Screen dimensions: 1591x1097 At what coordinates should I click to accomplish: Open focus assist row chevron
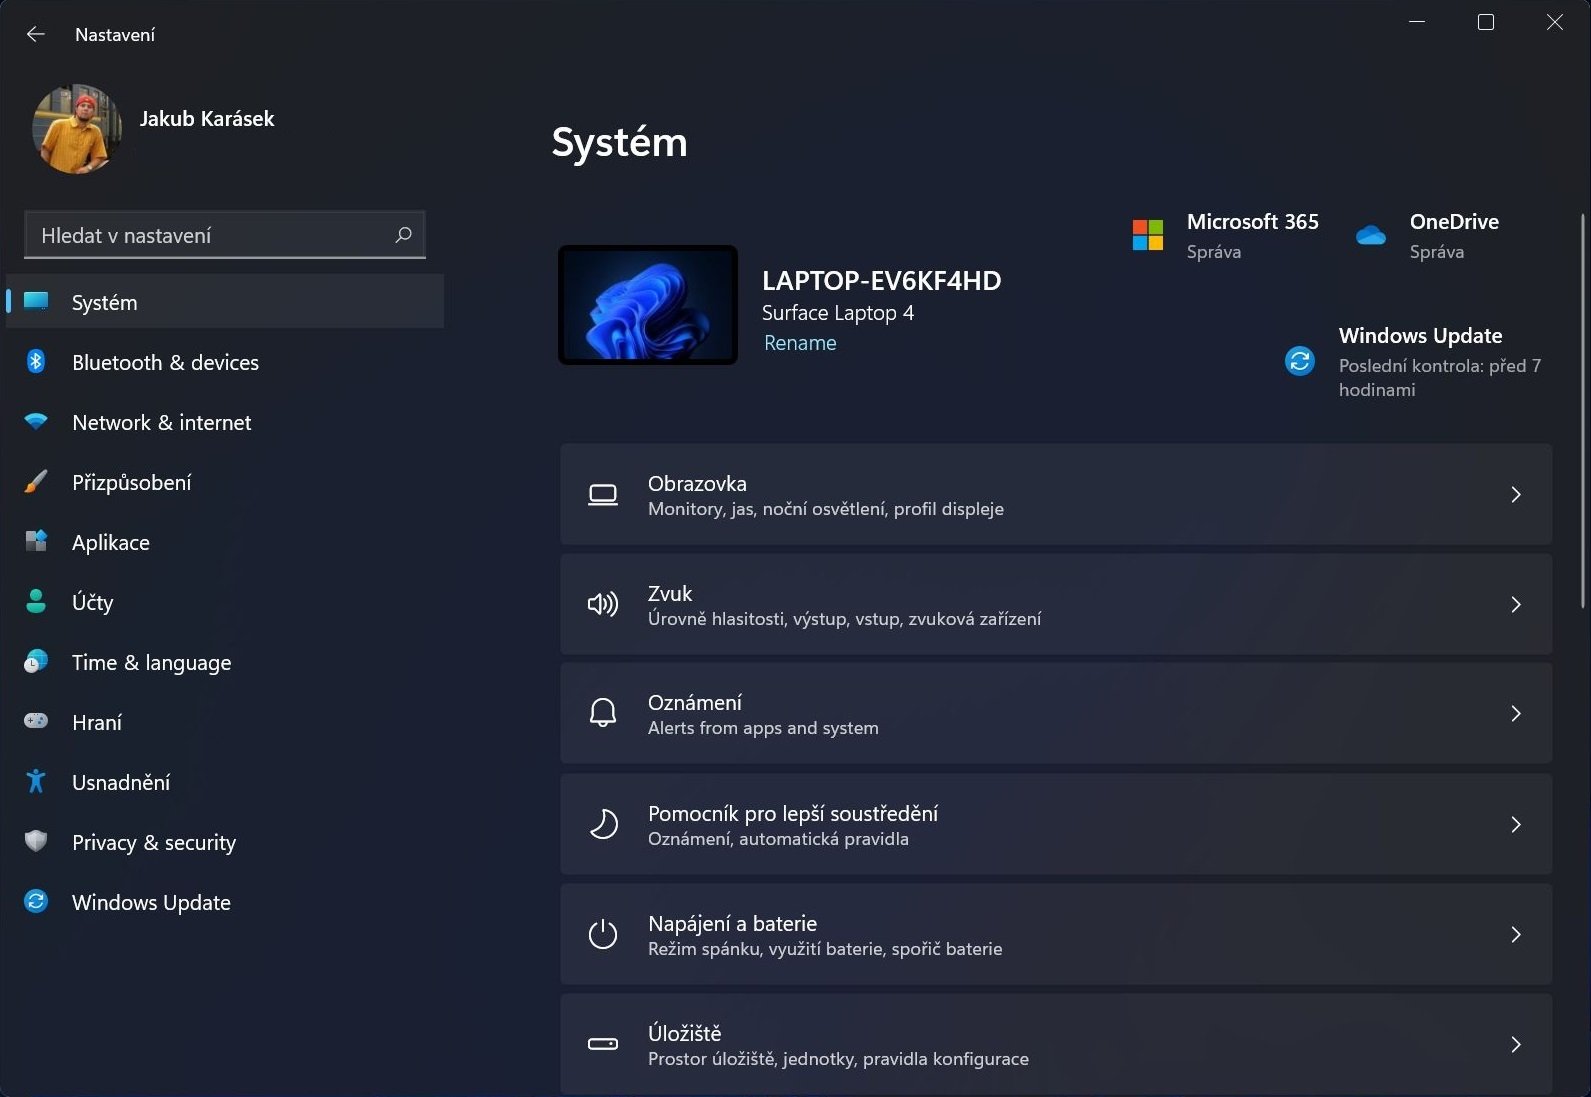1516,824
